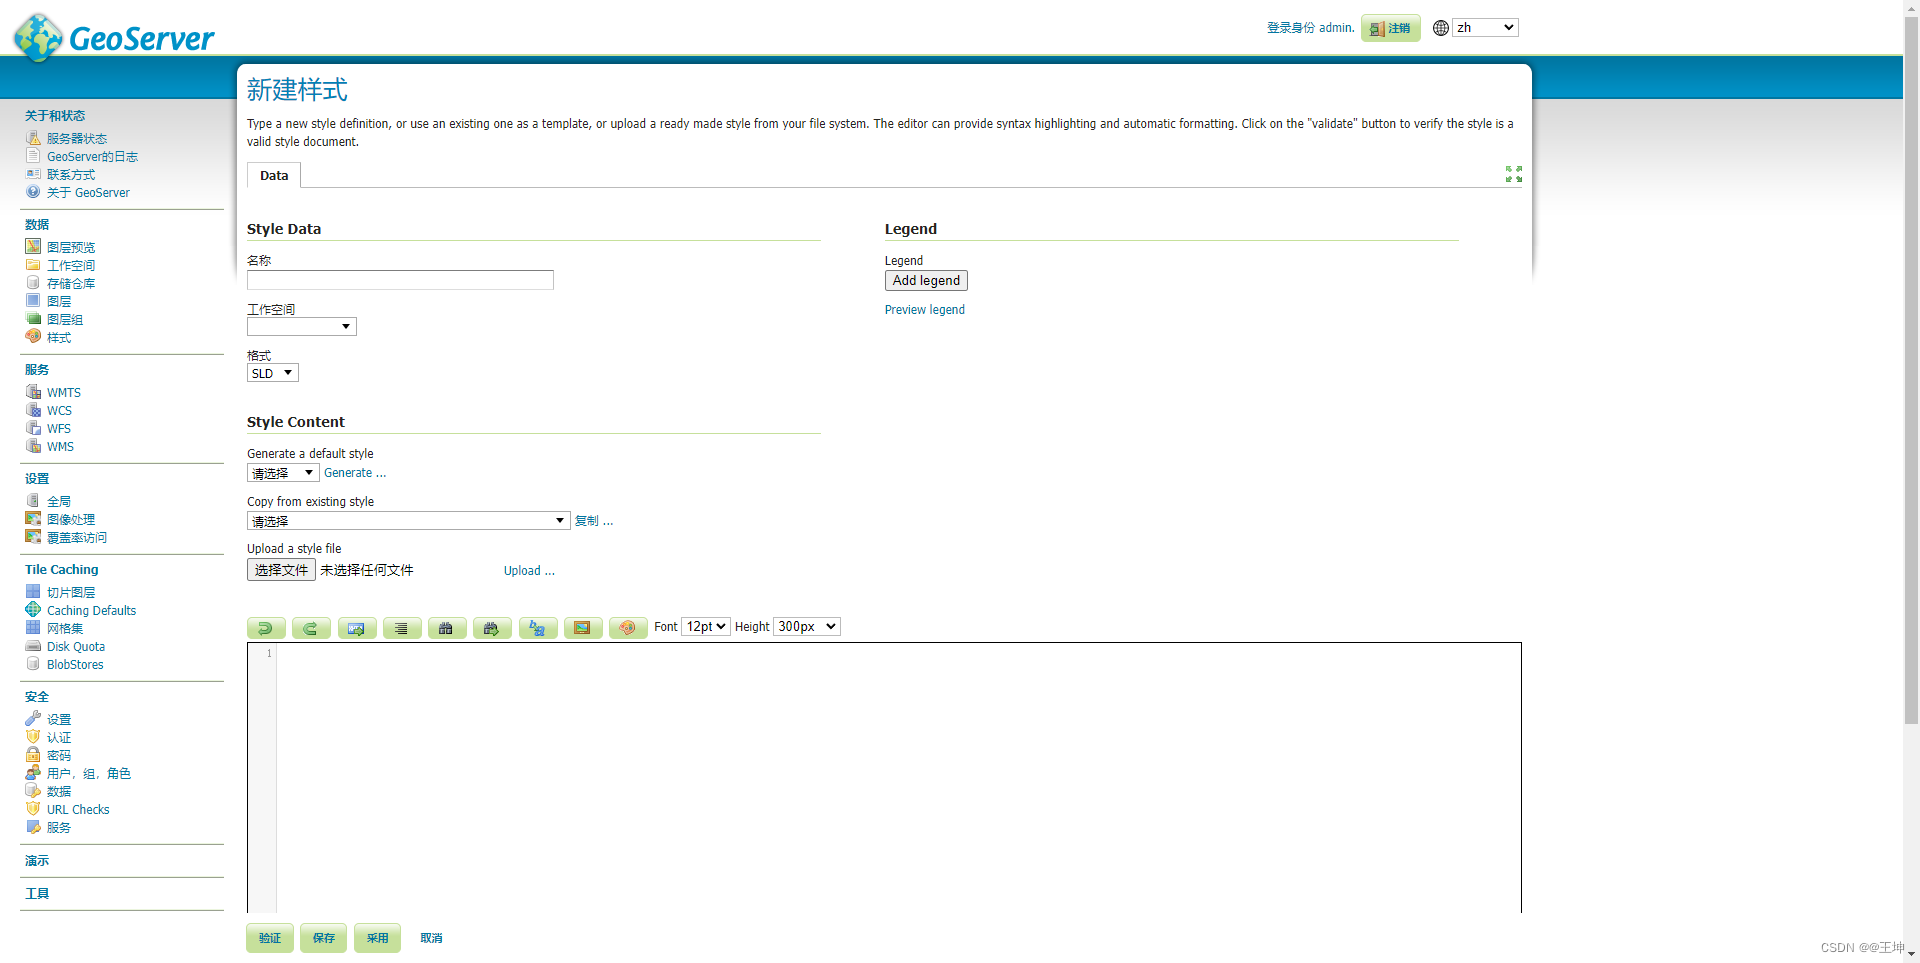Screen dimensions: 1920x963
Task: Open the Copy from existing style dropdown
Action: pyautogui.click(x=409, y=521)
